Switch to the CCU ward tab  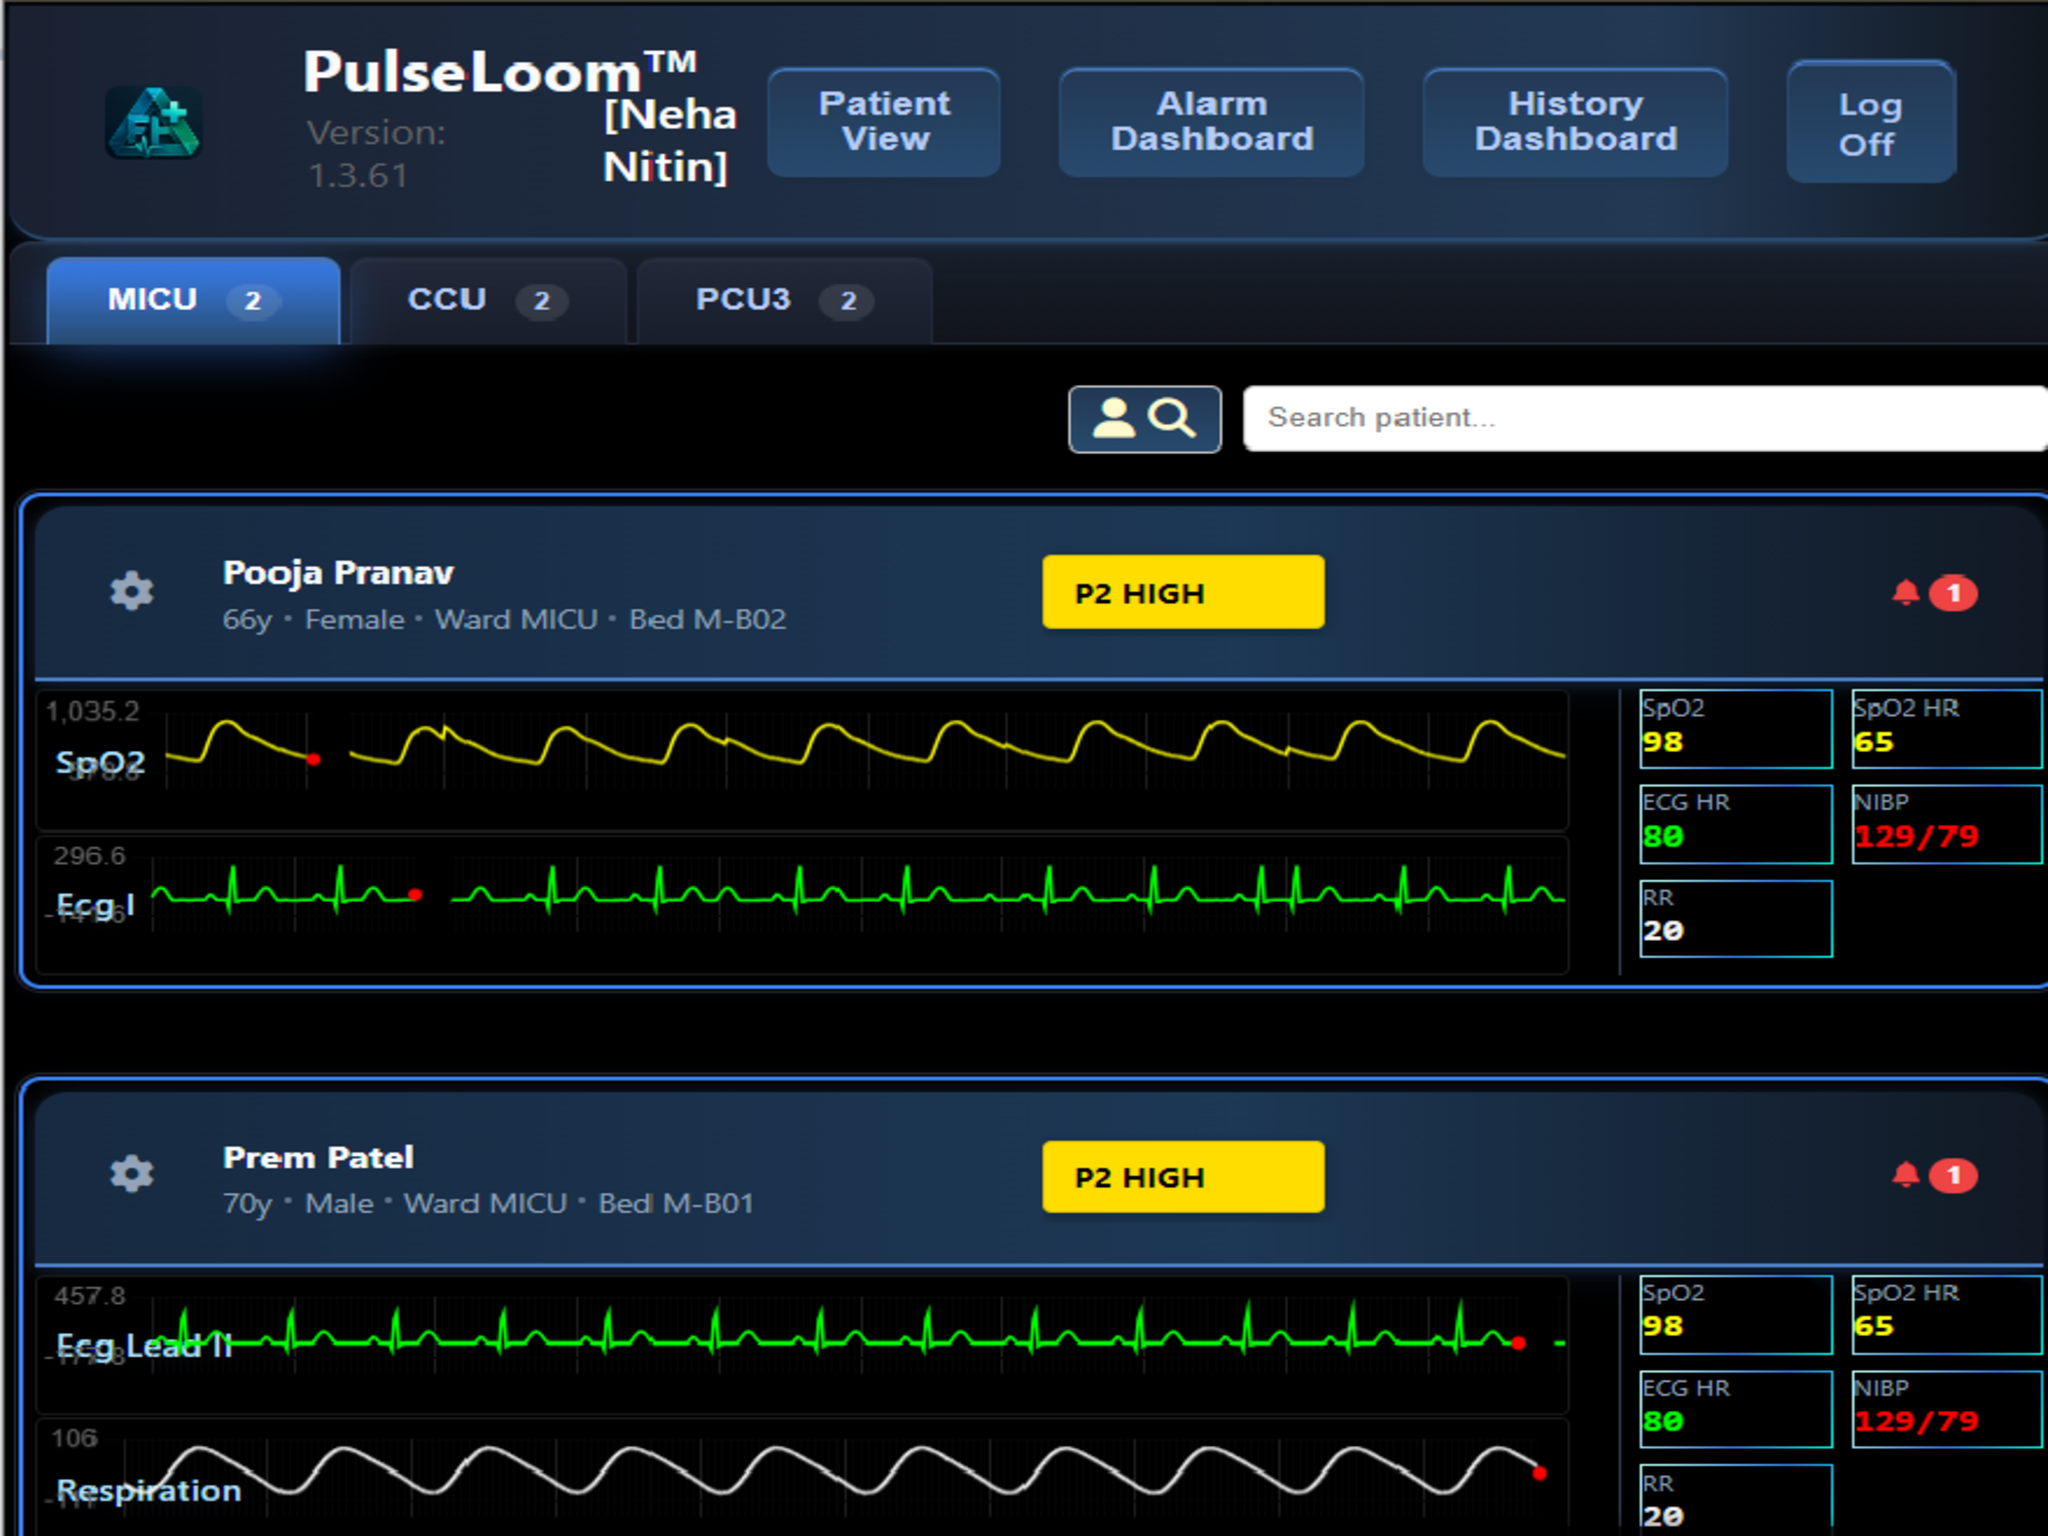point(484,299)
